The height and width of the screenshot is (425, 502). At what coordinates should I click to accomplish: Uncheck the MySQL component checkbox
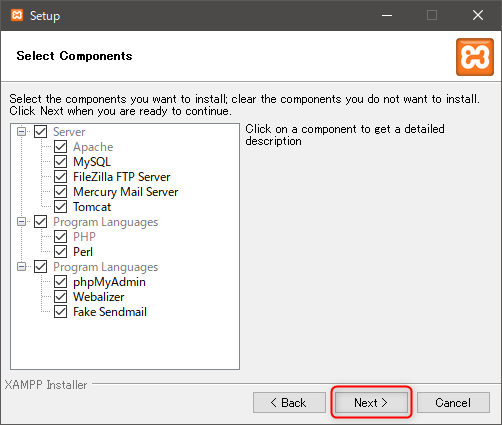click(60, 162)
